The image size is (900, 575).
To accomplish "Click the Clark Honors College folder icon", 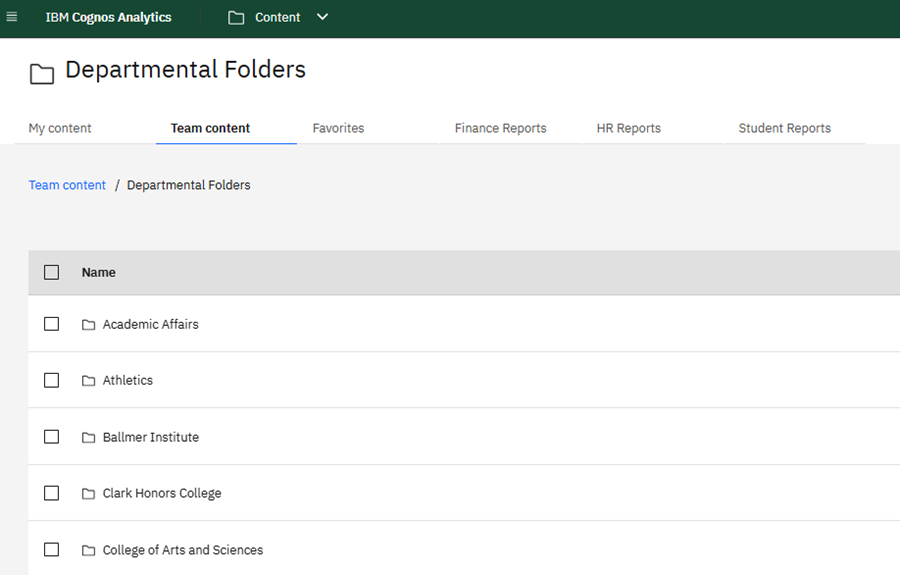I will click(88, 494).
